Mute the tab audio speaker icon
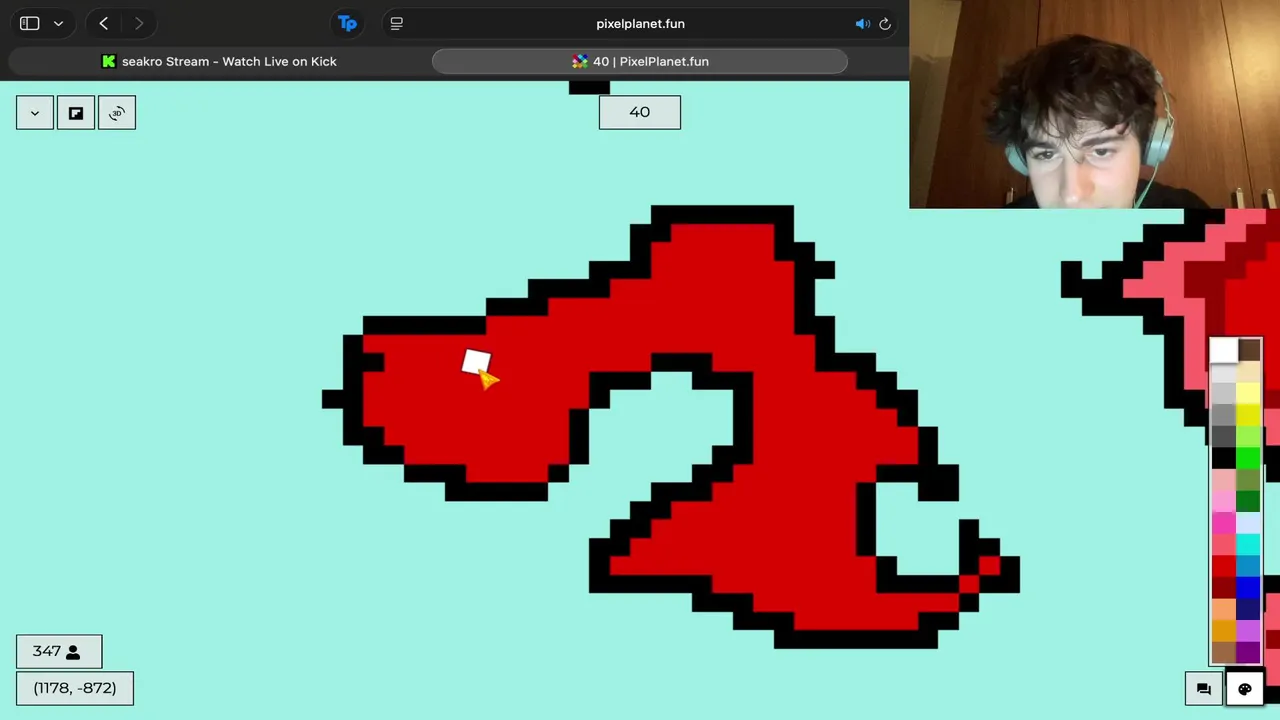This screenshot has width=1280, height=720. [862, 23]
